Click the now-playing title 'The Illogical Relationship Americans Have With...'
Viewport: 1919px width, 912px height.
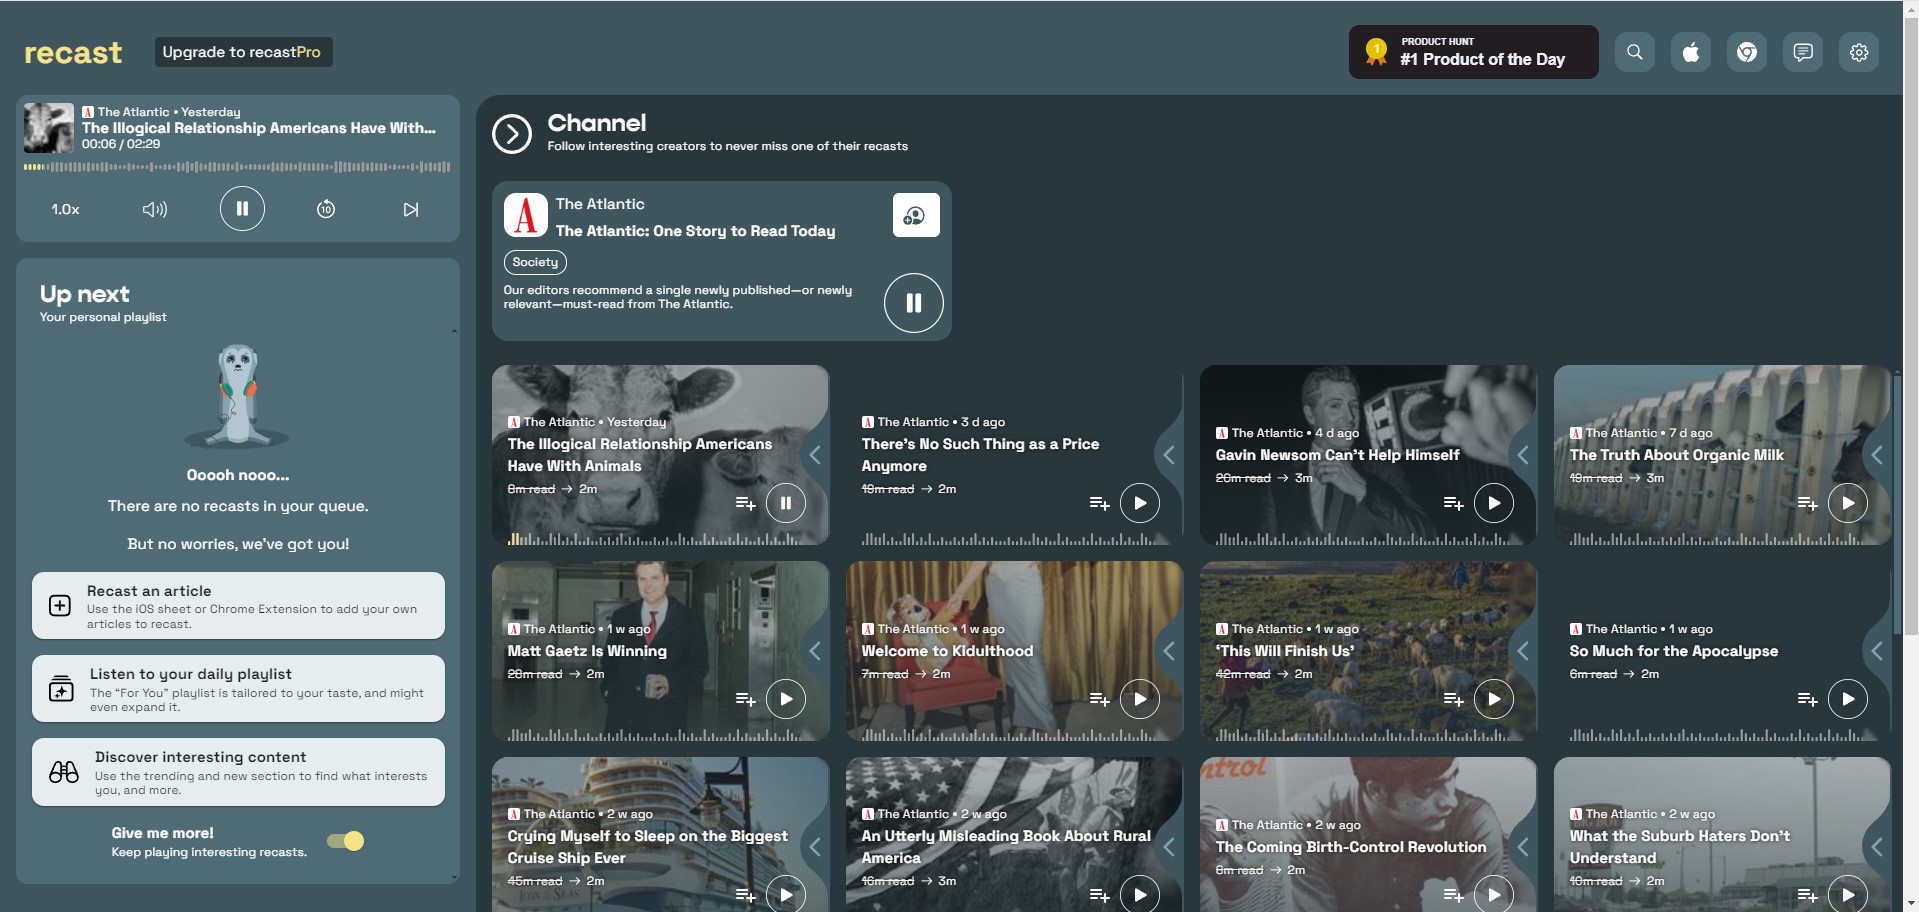pyautogui.click(x=259, y=128)
